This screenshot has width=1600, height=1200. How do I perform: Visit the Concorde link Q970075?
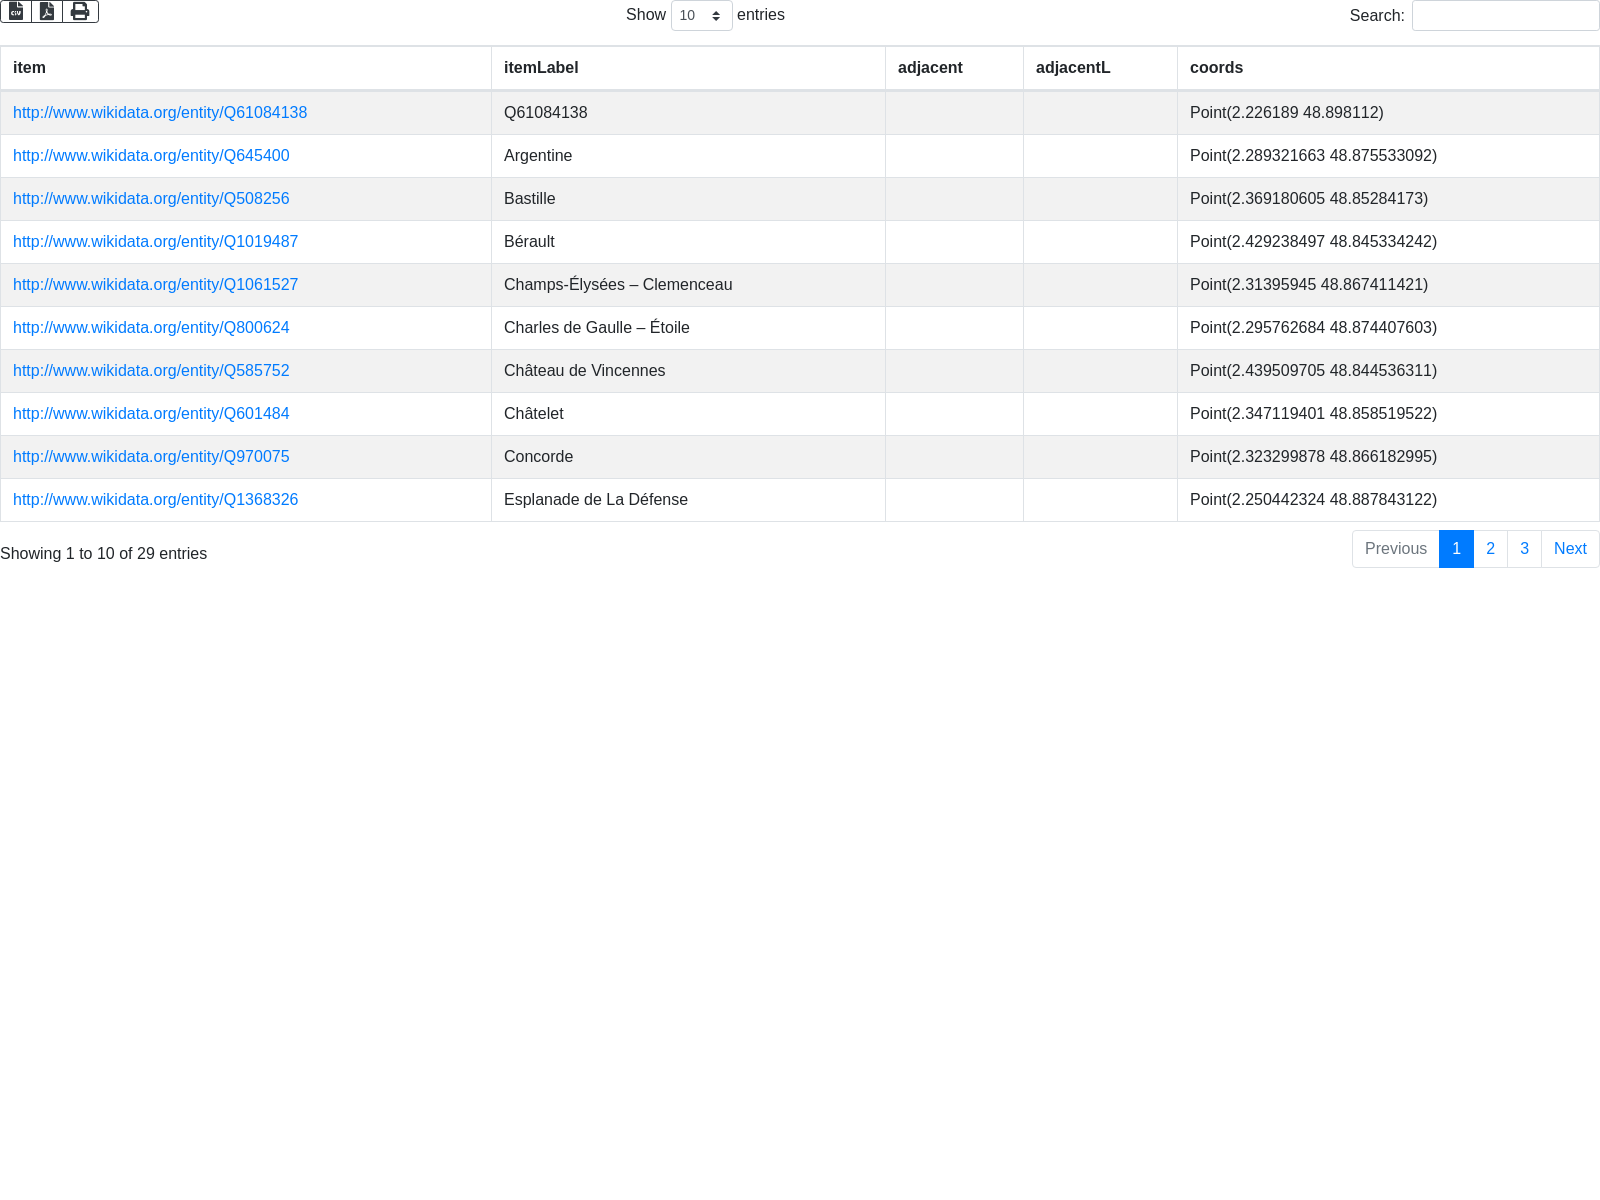151,457
